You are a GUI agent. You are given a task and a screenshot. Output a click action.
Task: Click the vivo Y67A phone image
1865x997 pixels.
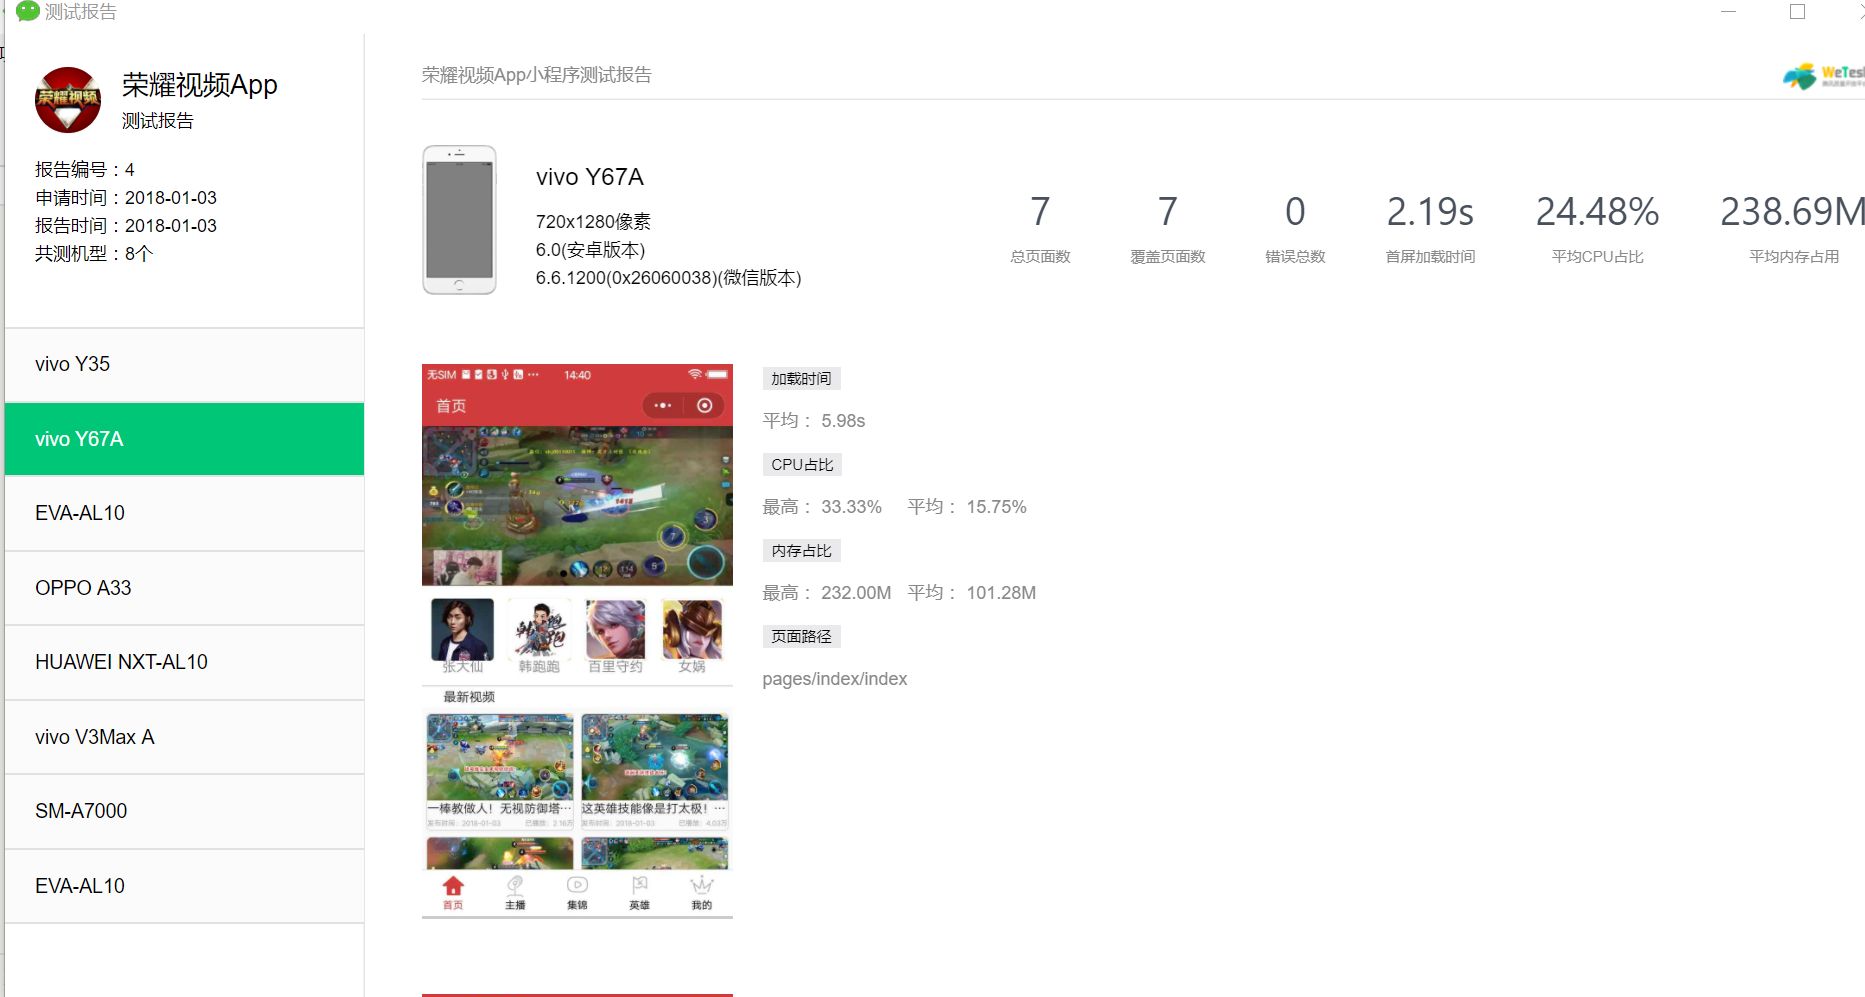[x=459, y=220]
